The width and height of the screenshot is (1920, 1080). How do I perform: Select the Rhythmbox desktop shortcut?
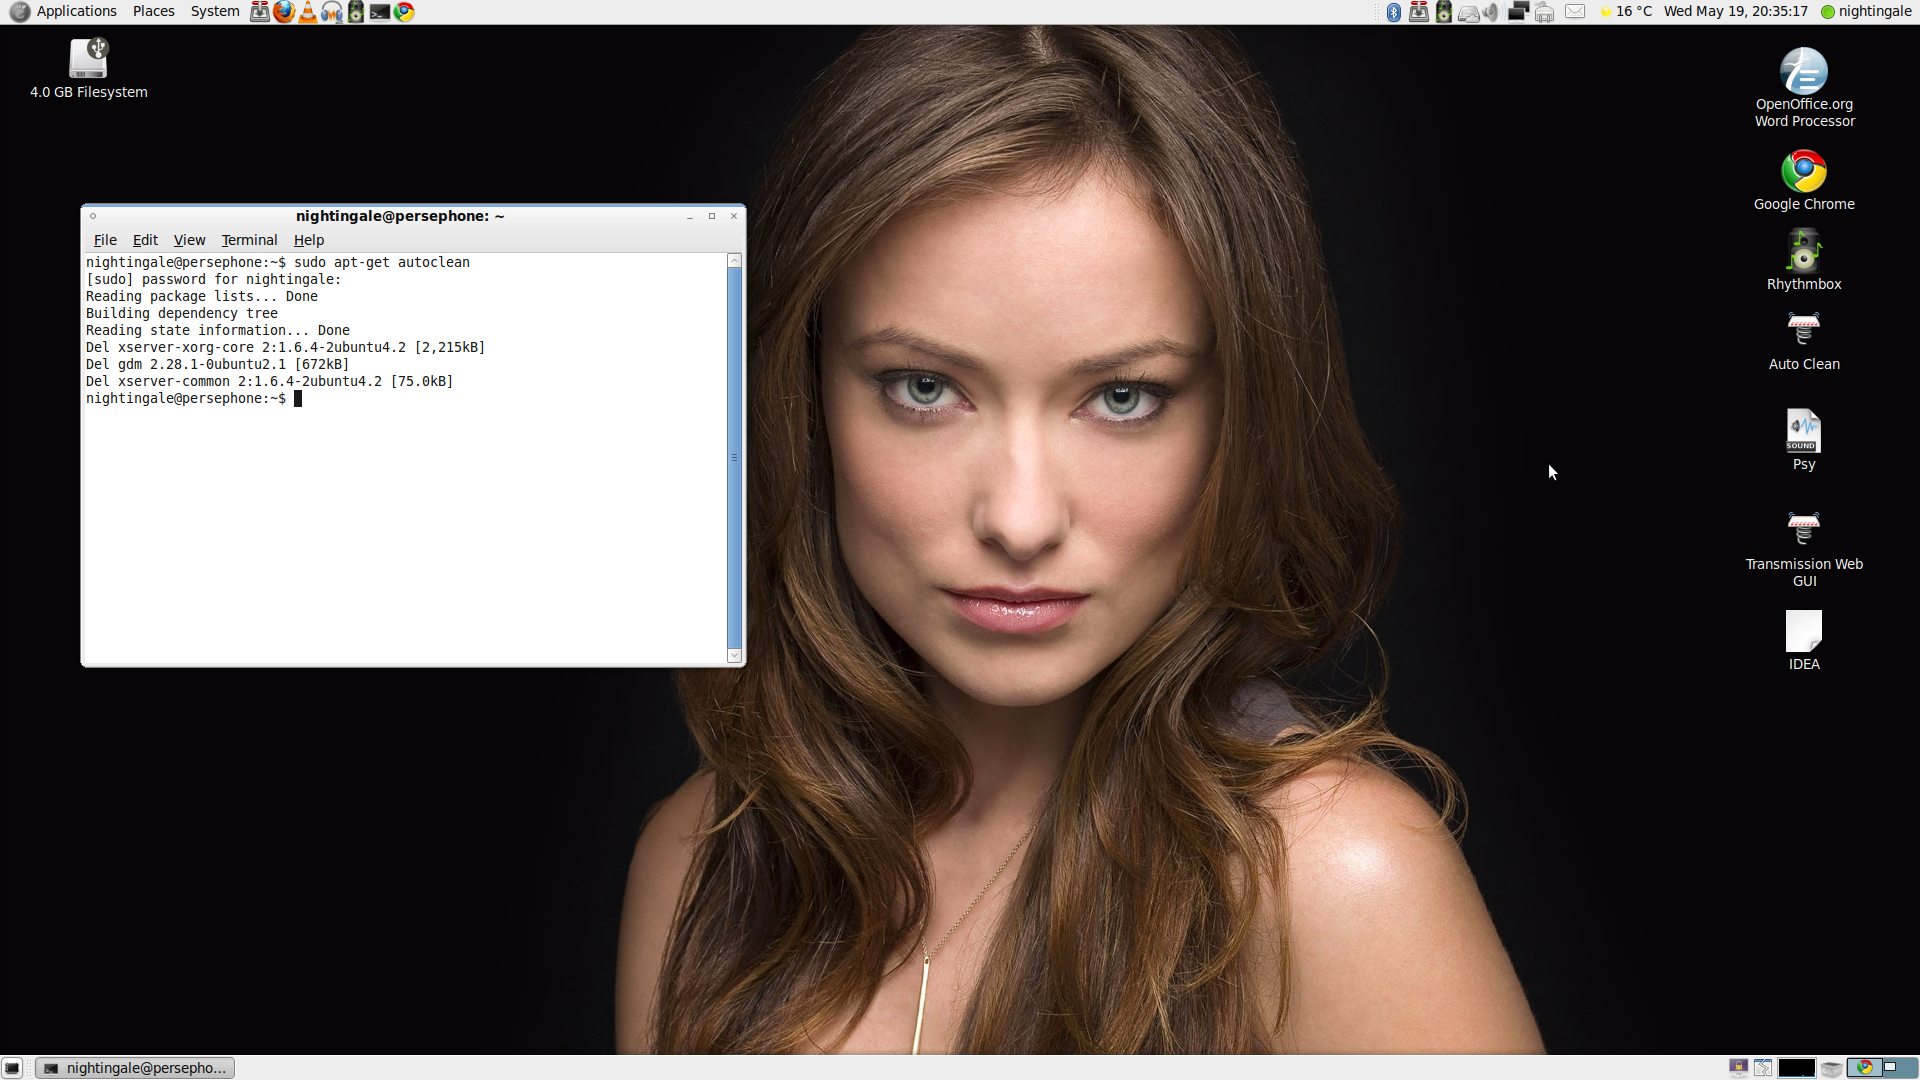click(1804, 260)
